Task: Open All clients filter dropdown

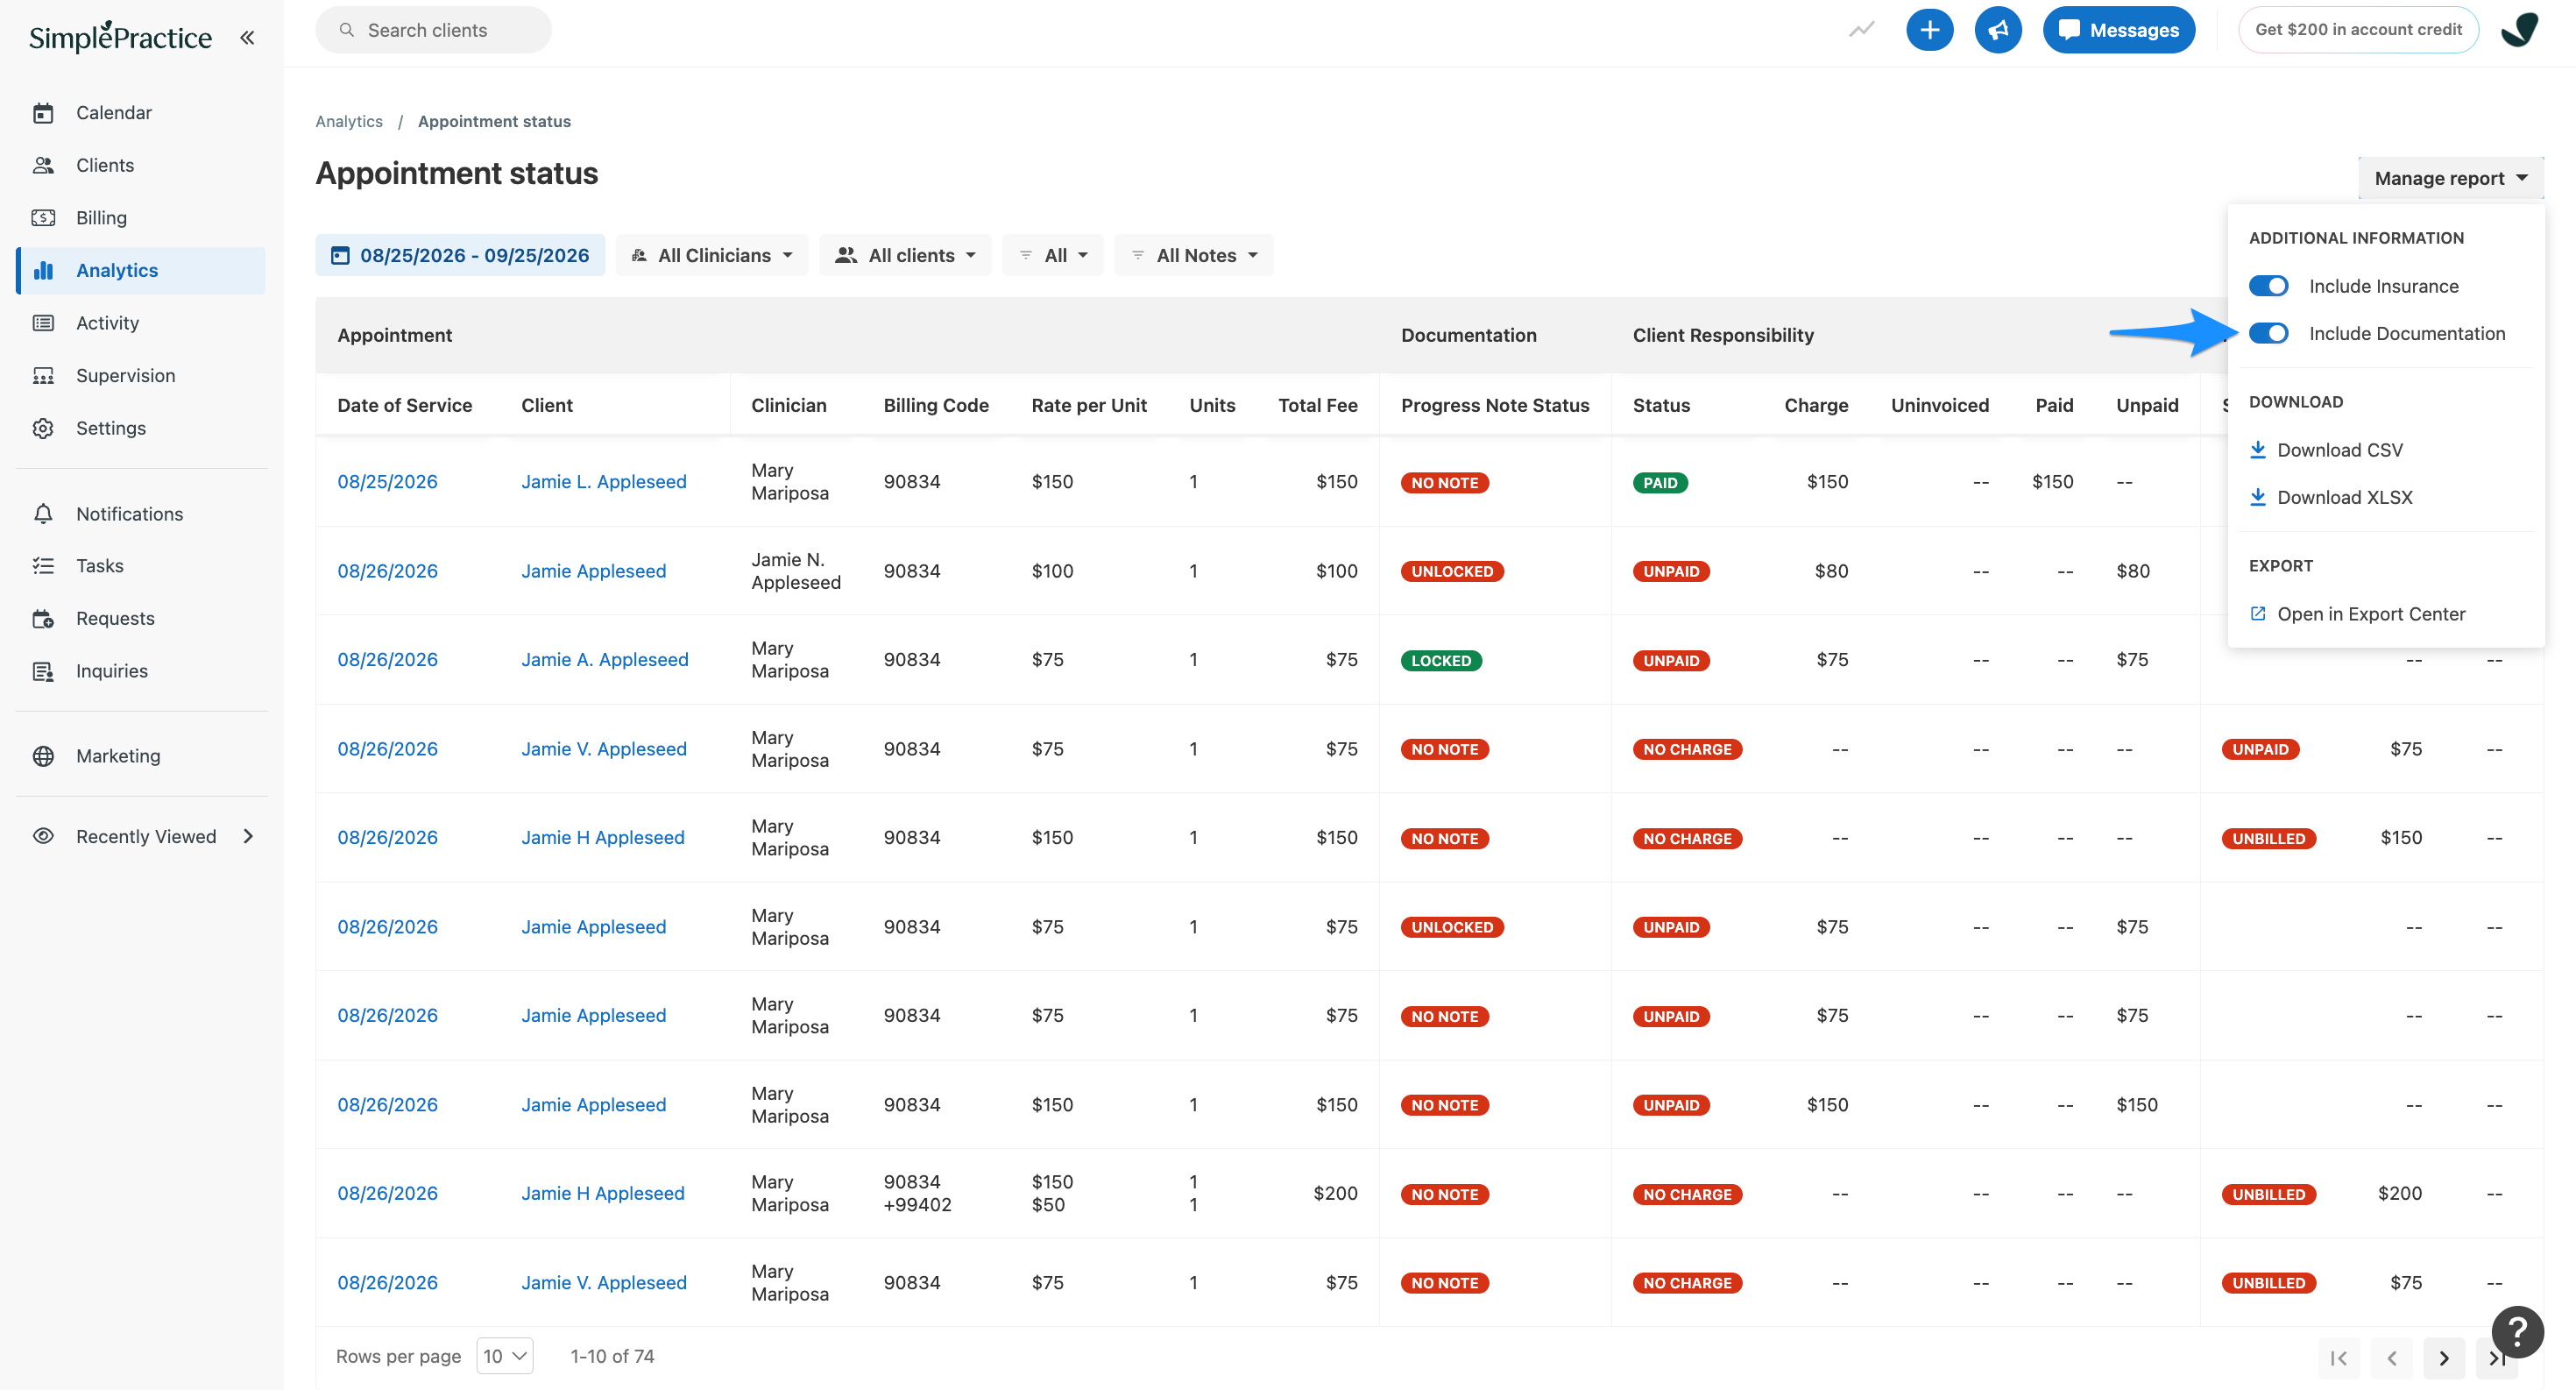Action: pyautogui.click(x=905, y=255)
